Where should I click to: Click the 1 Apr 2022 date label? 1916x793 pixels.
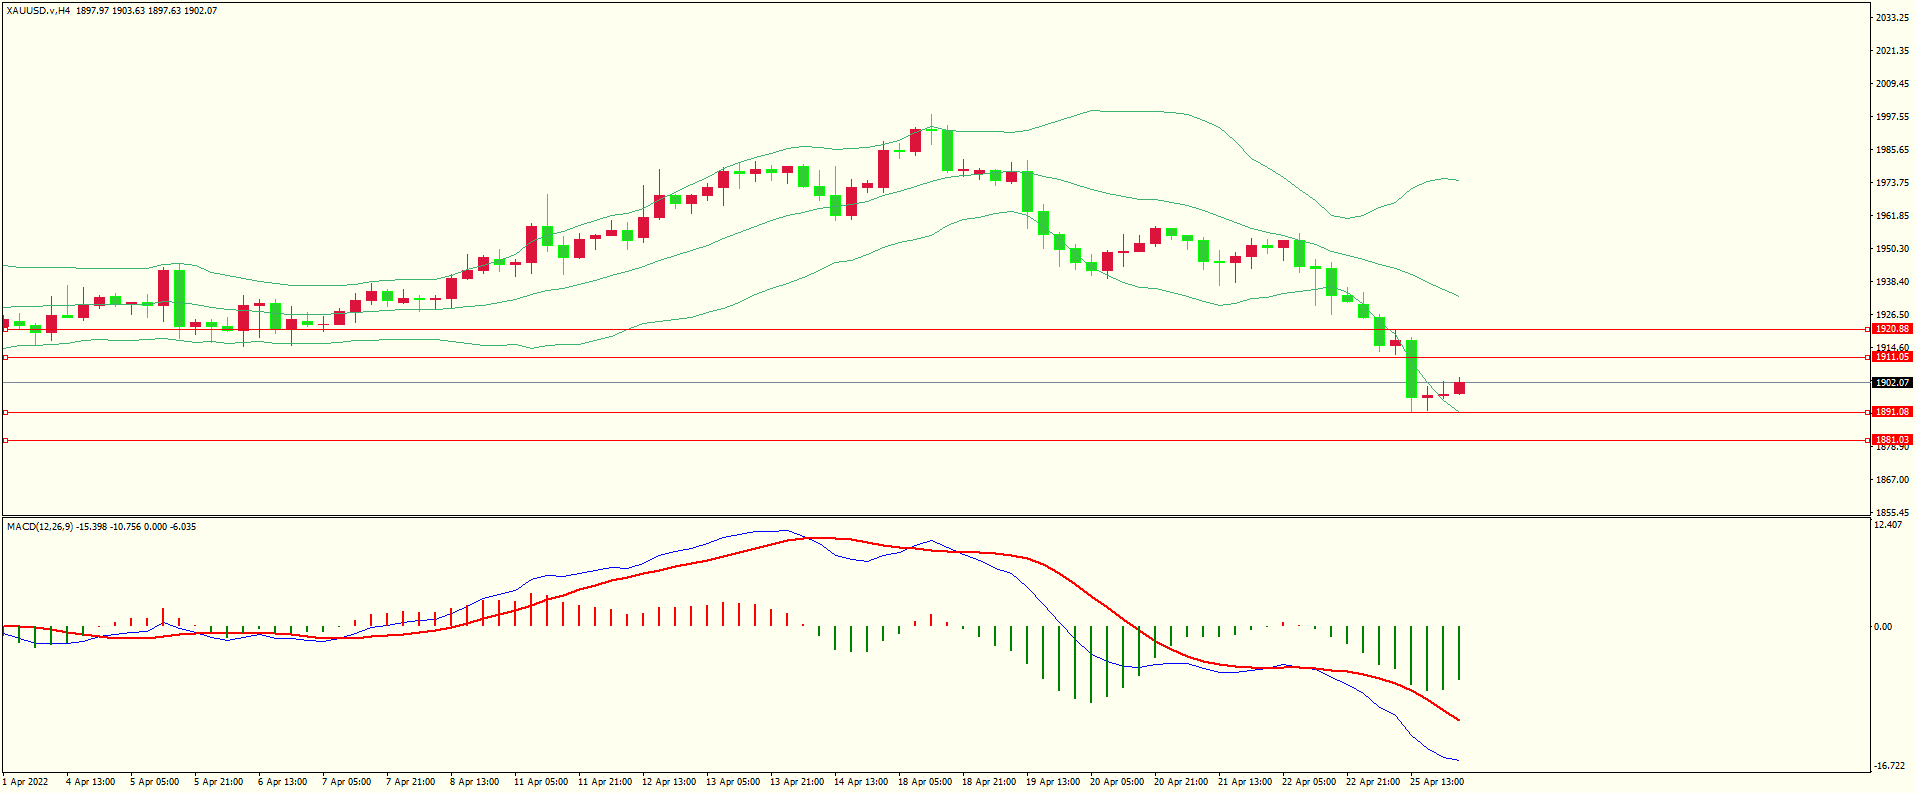pos(26,782)
